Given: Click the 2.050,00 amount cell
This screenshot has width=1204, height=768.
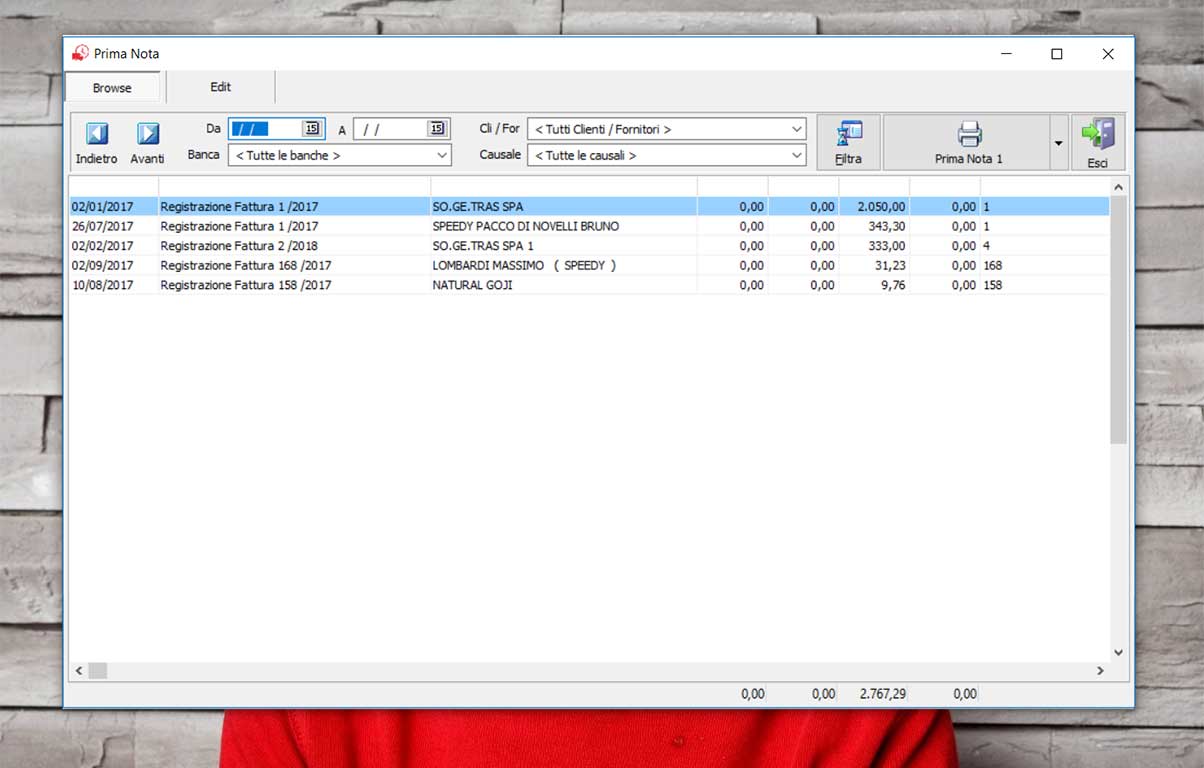Looking at the screenshot, I should click(874, 207).
